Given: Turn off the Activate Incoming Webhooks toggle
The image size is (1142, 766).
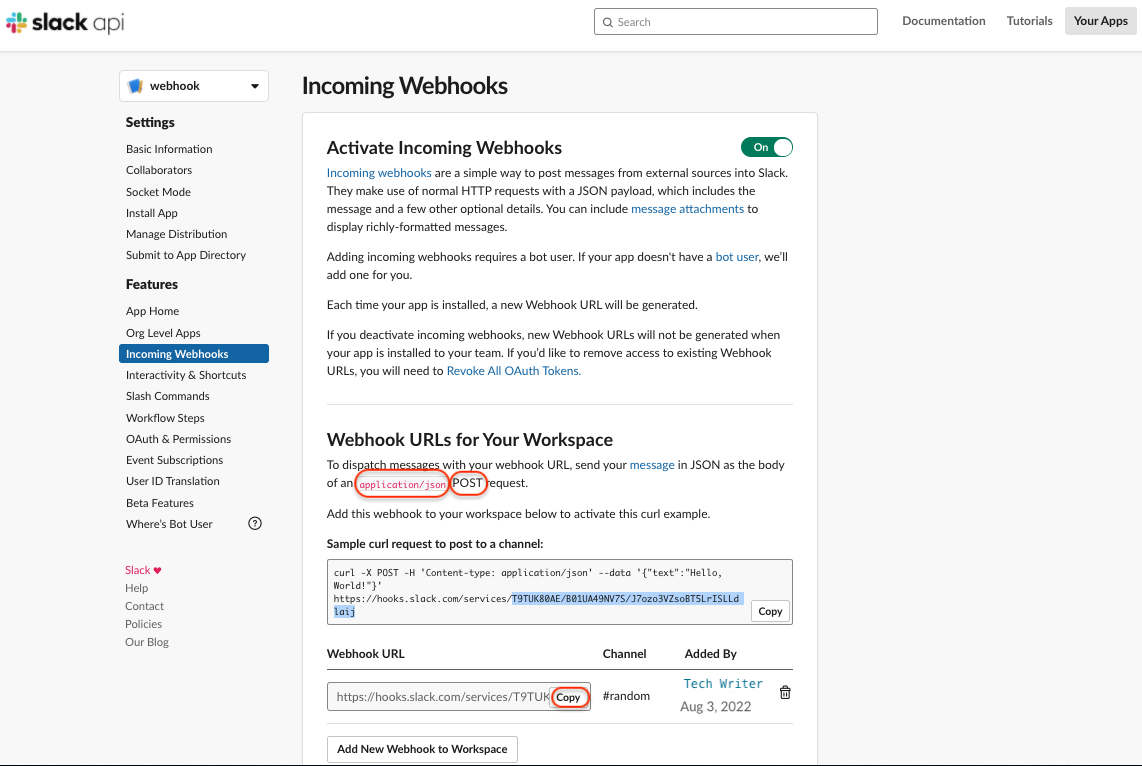Looking at the screenshot, I should (x=767, y=147).
